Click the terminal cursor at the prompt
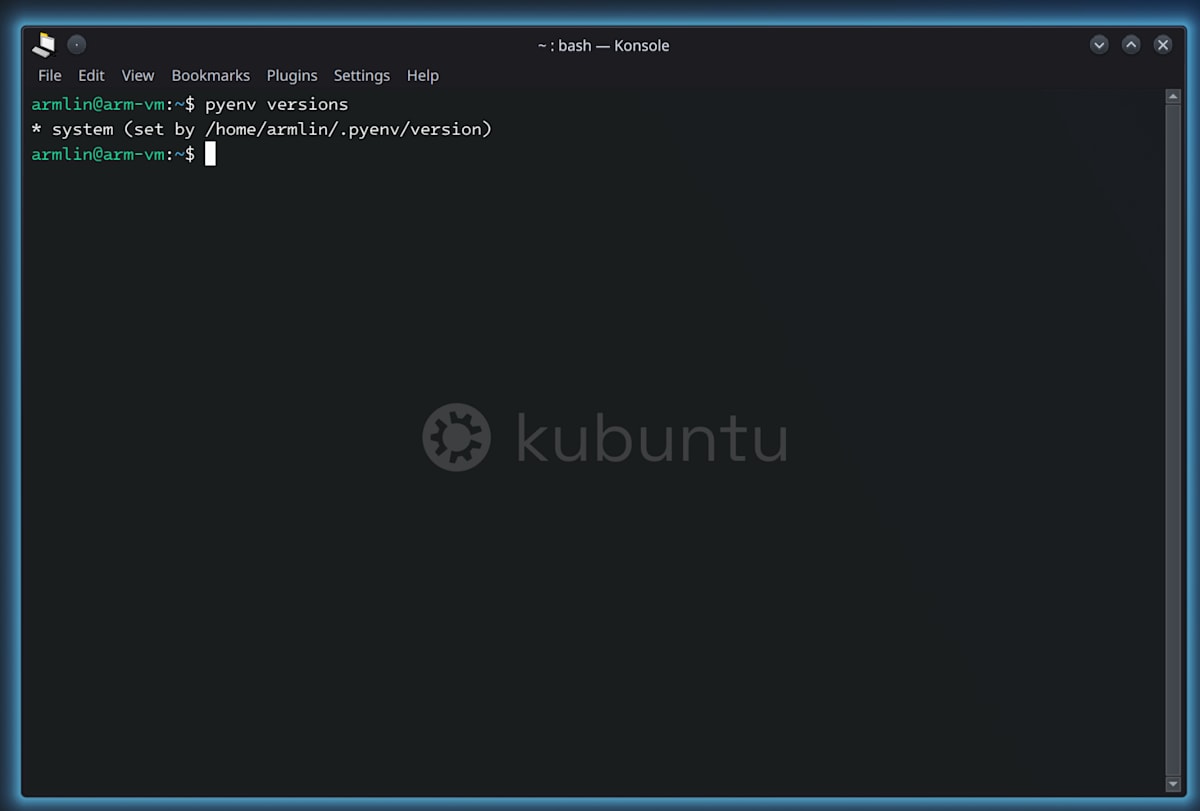 pos(210,154)
